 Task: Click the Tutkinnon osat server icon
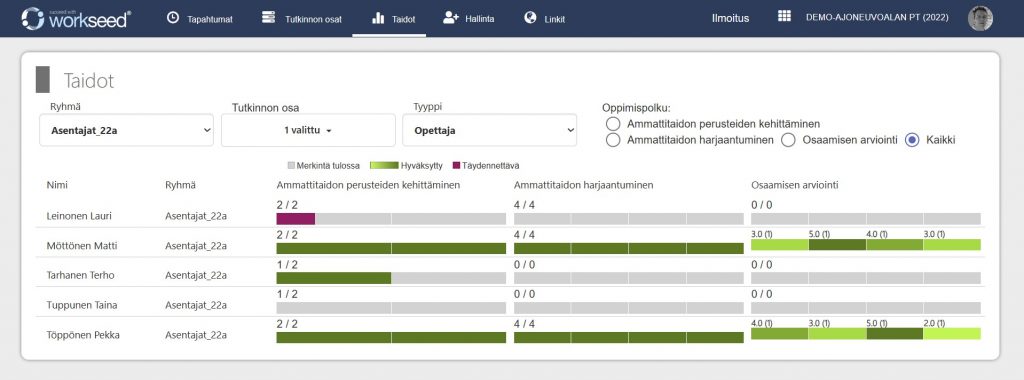(268, 18)
